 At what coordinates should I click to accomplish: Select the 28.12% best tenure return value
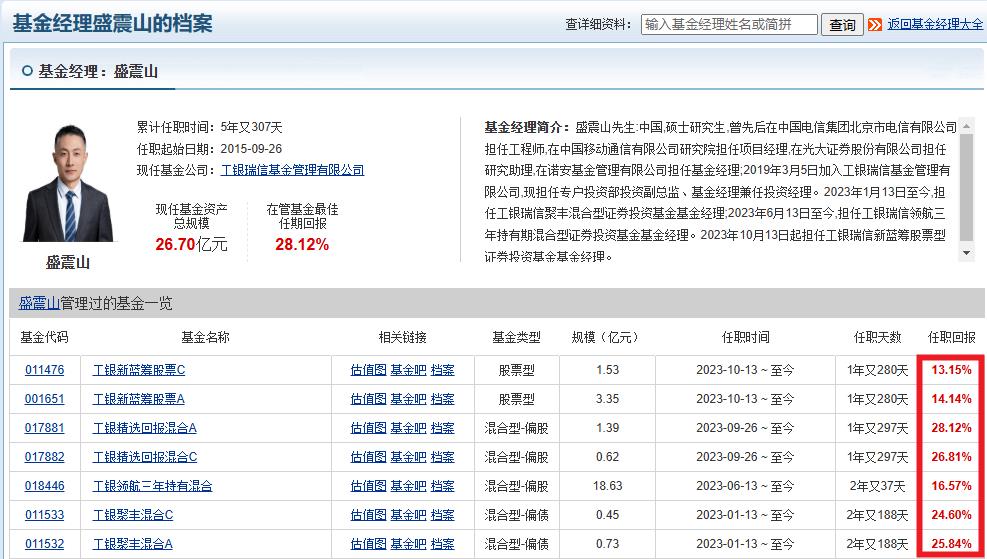pos(302,244)
